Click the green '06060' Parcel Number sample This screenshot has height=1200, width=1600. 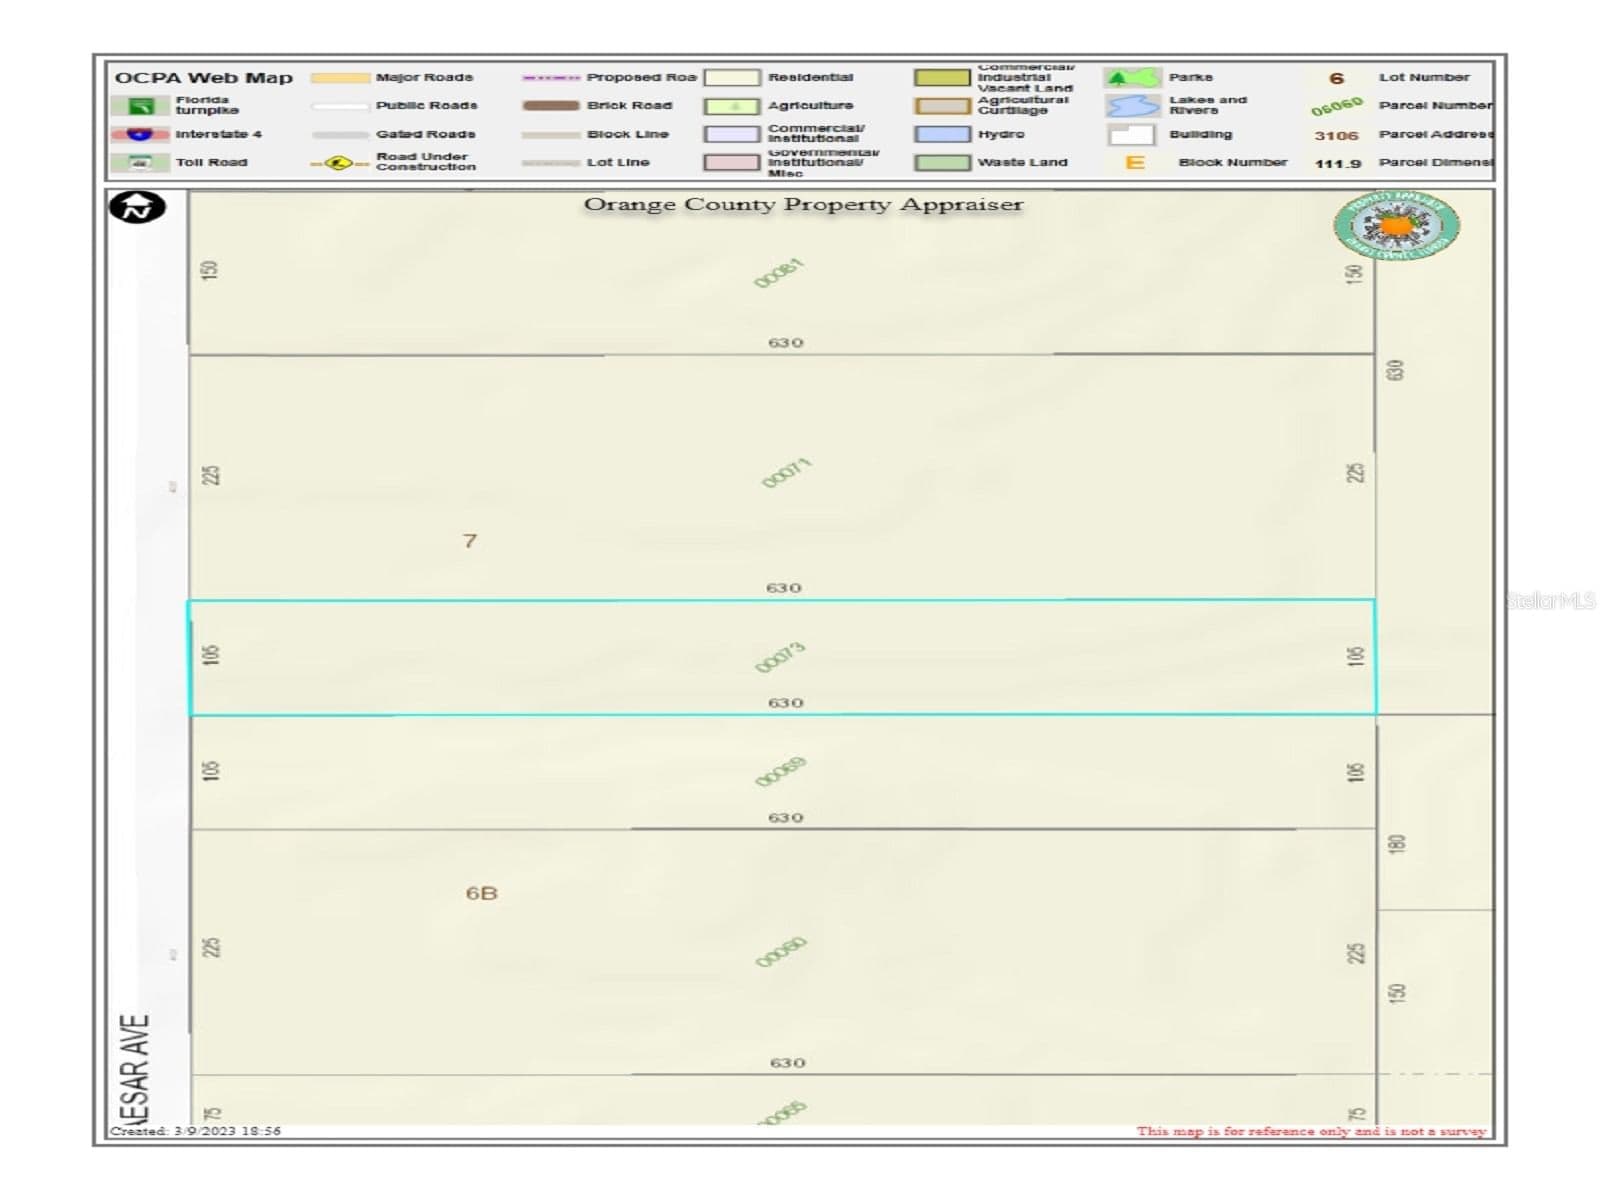1336,106
